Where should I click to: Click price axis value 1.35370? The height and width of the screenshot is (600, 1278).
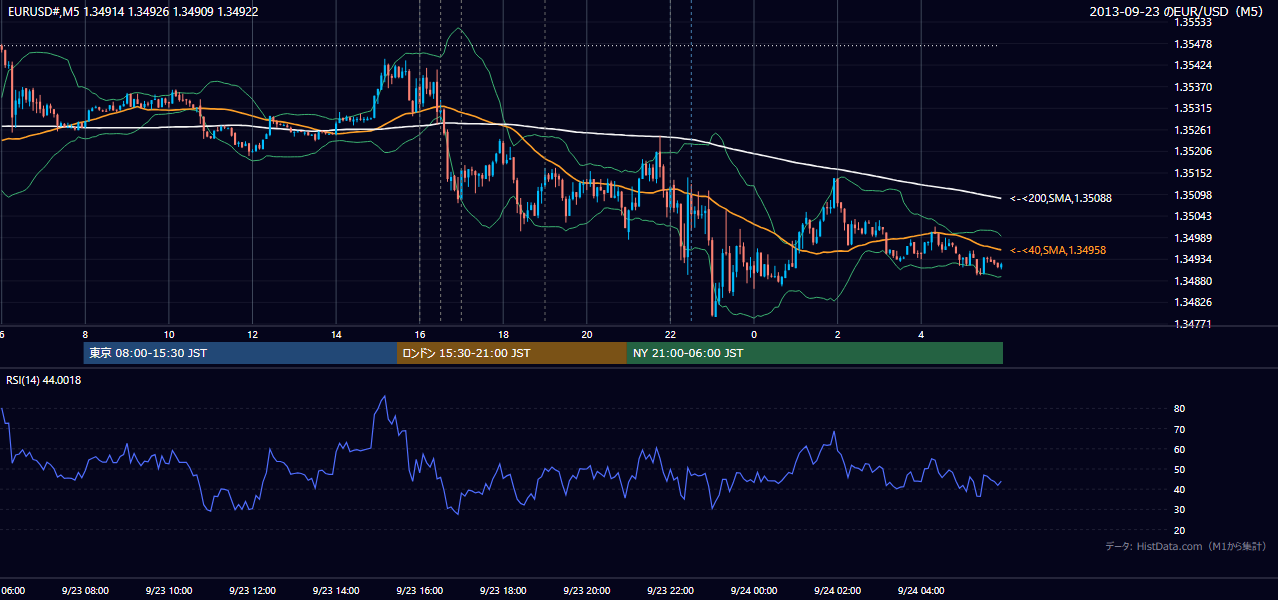[x=1194, y=87]
